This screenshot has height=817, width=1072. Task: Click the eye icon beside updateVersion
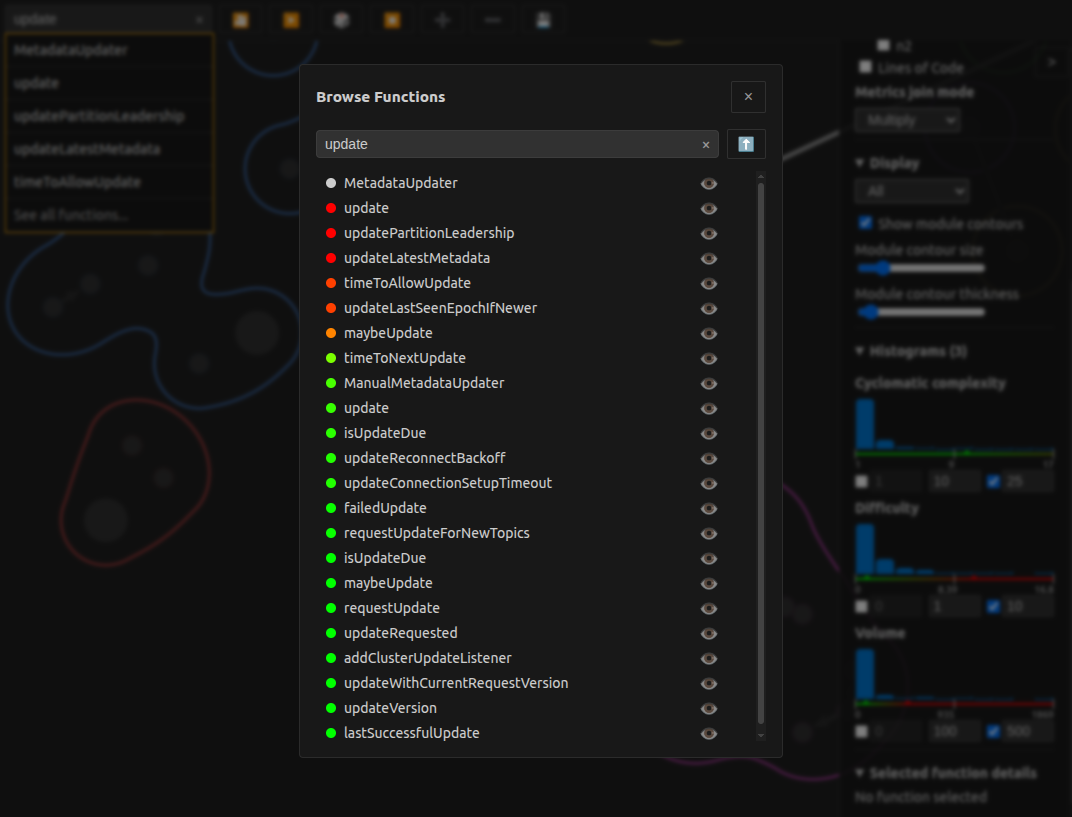click(x=709, y=708)
